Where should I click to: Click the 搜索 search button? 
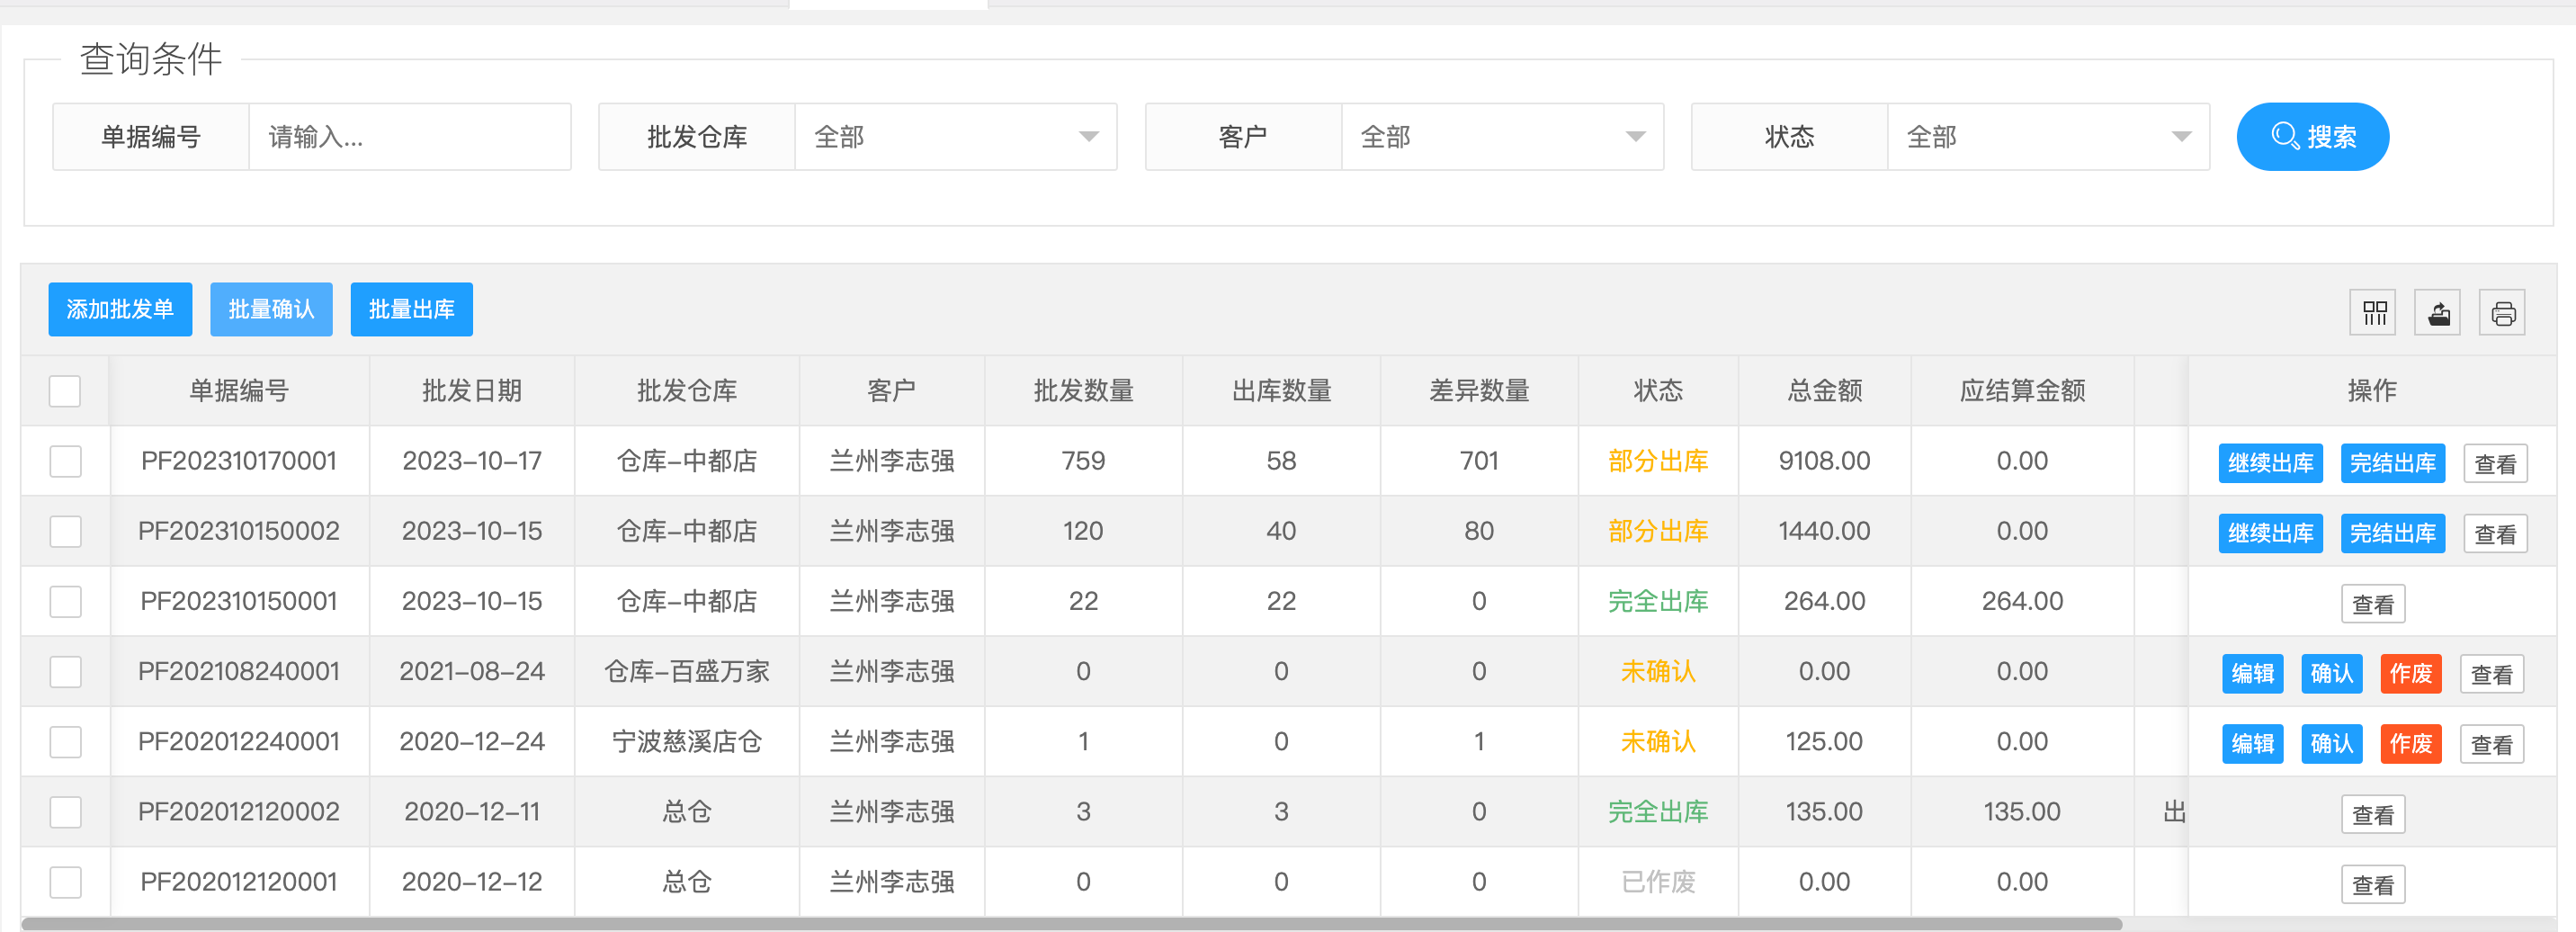coord(2313,137)
